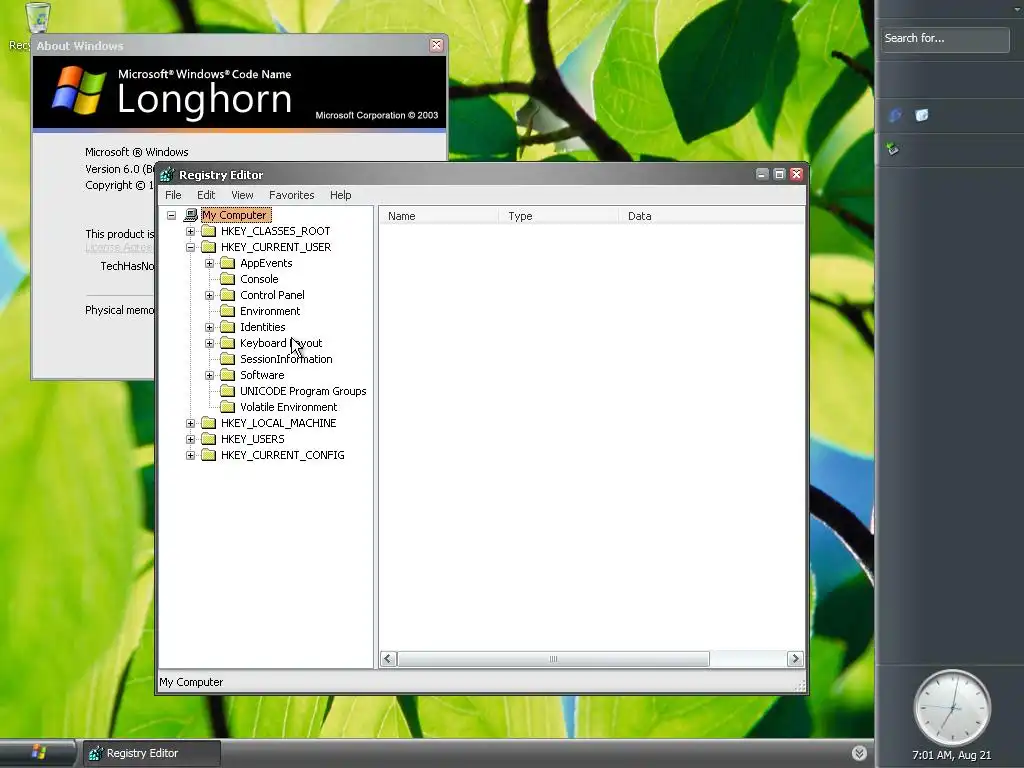Open the View menu in Registry Editor

[x=242, y=195]
